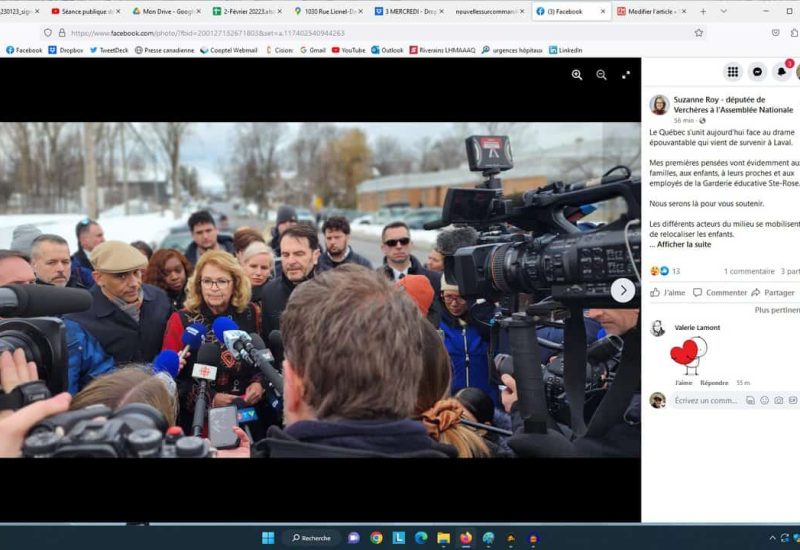View the 1 commentaire count
Screen dimensions: 800x550
[x=749, y=271]
